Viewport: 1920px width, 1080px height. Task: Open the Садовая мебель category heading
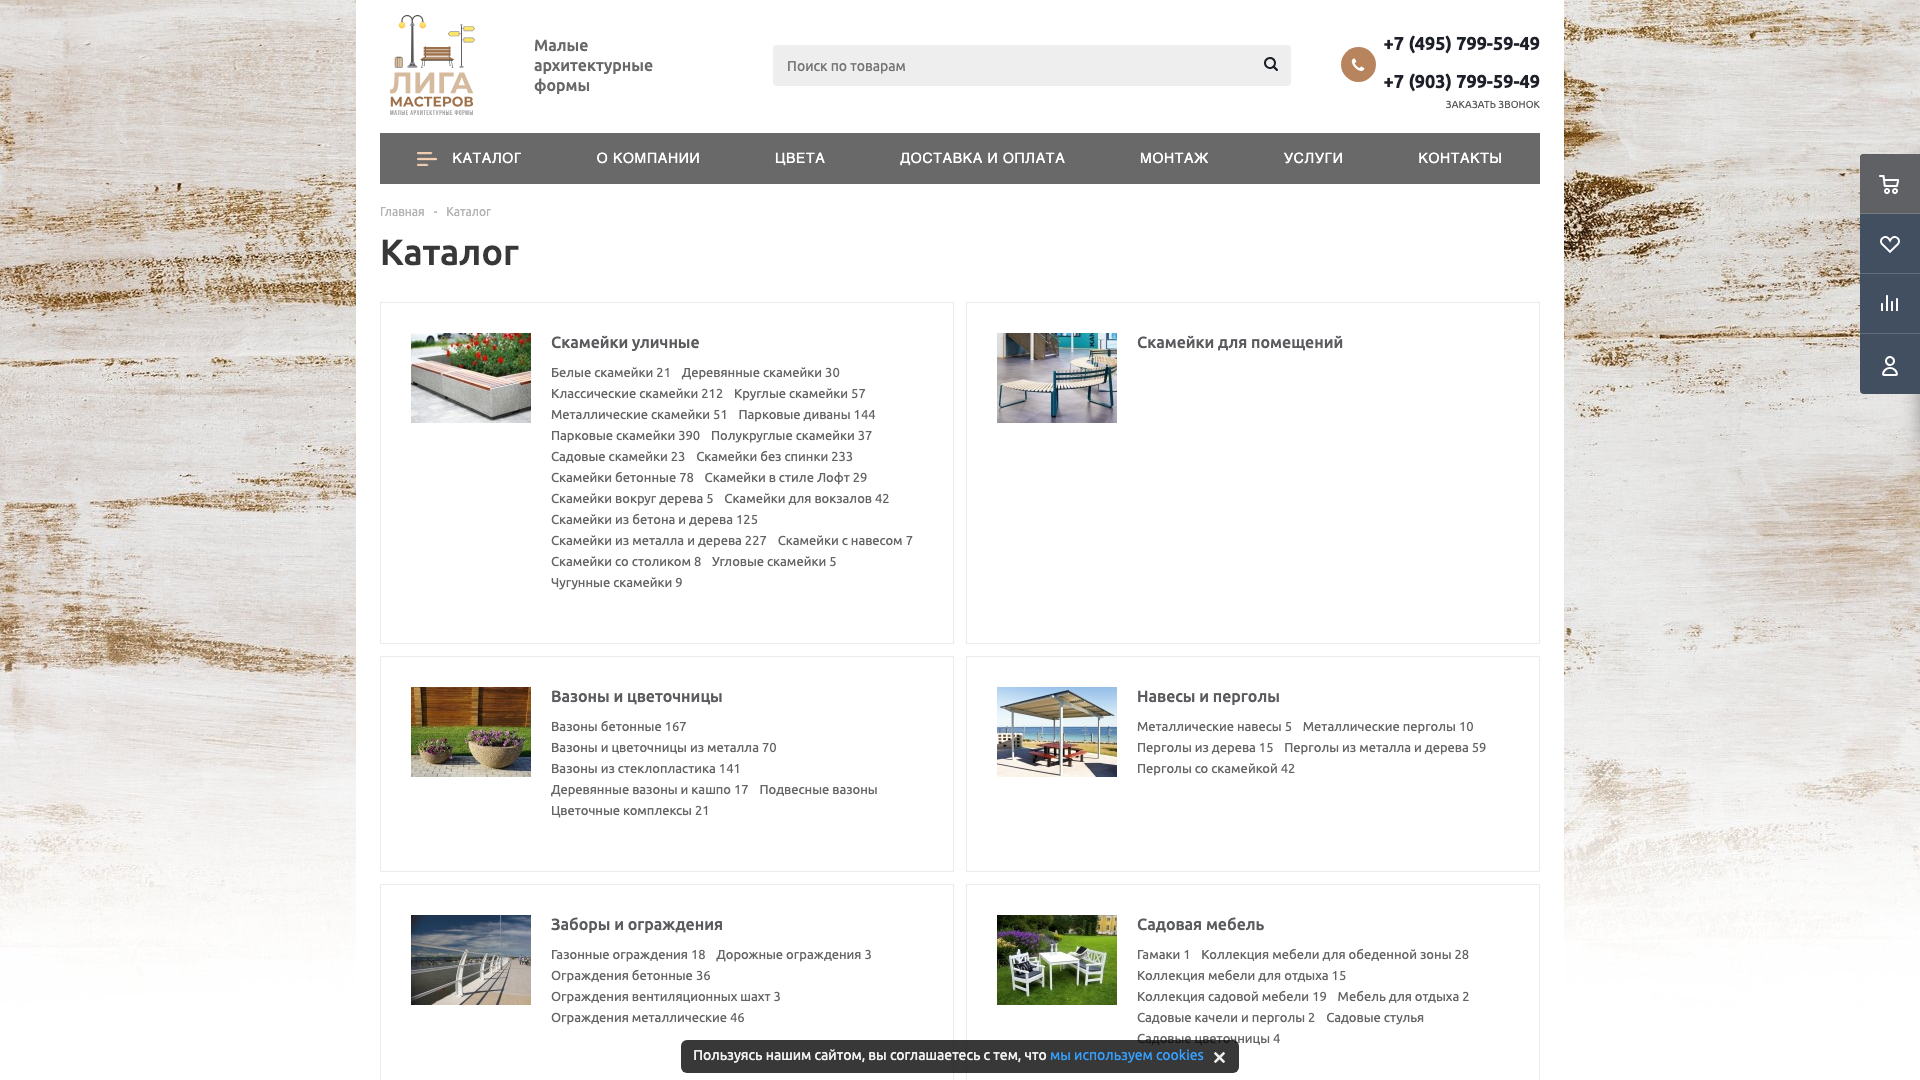point(1200,924)
